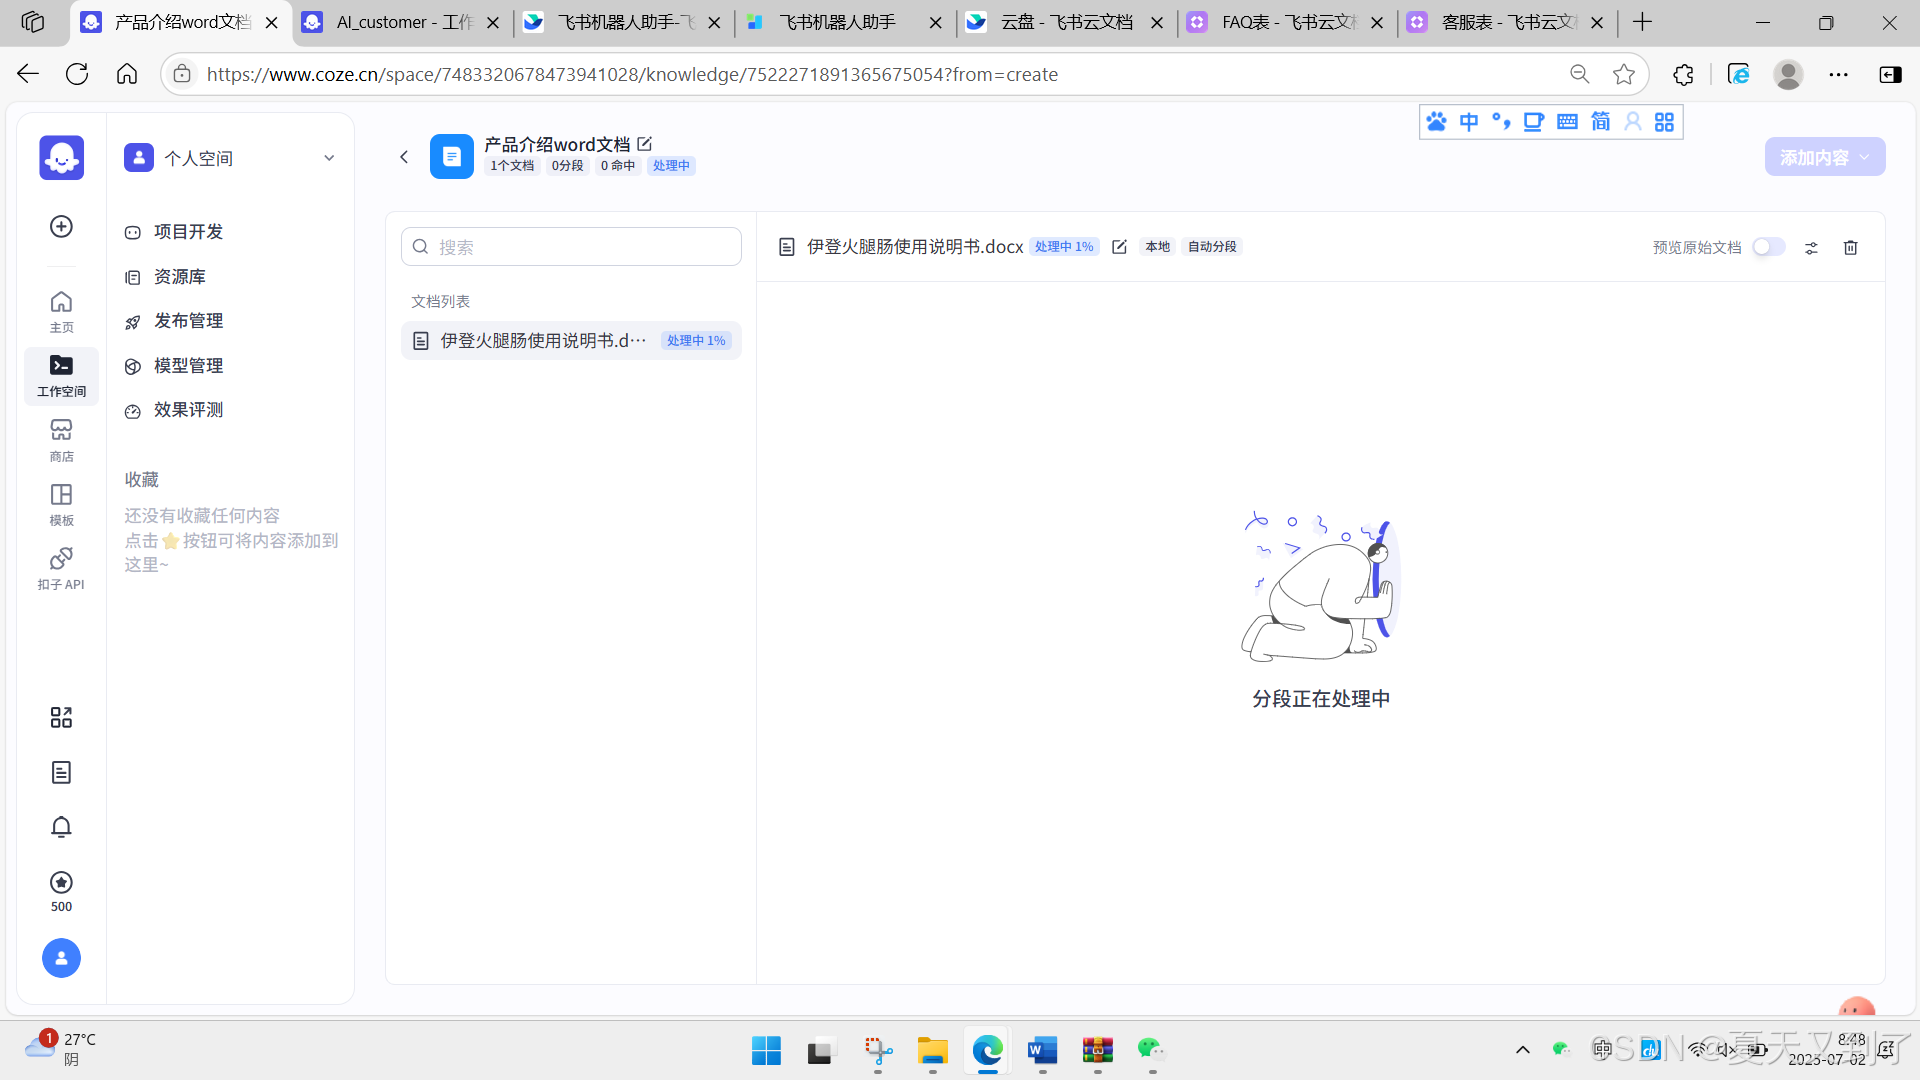Go back using left chevron arrow

tap(404, 157)
